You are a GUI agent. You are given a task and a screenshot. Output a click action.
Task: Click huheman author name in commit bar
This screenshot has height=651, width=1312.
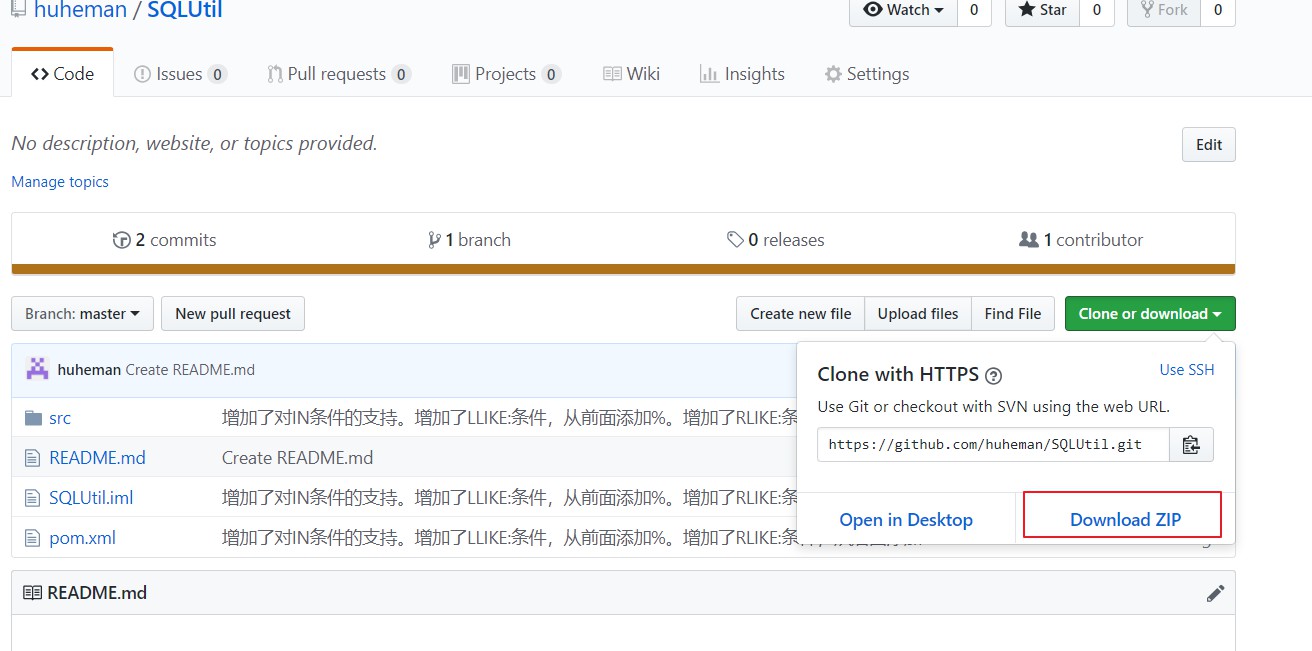(89, 370)
